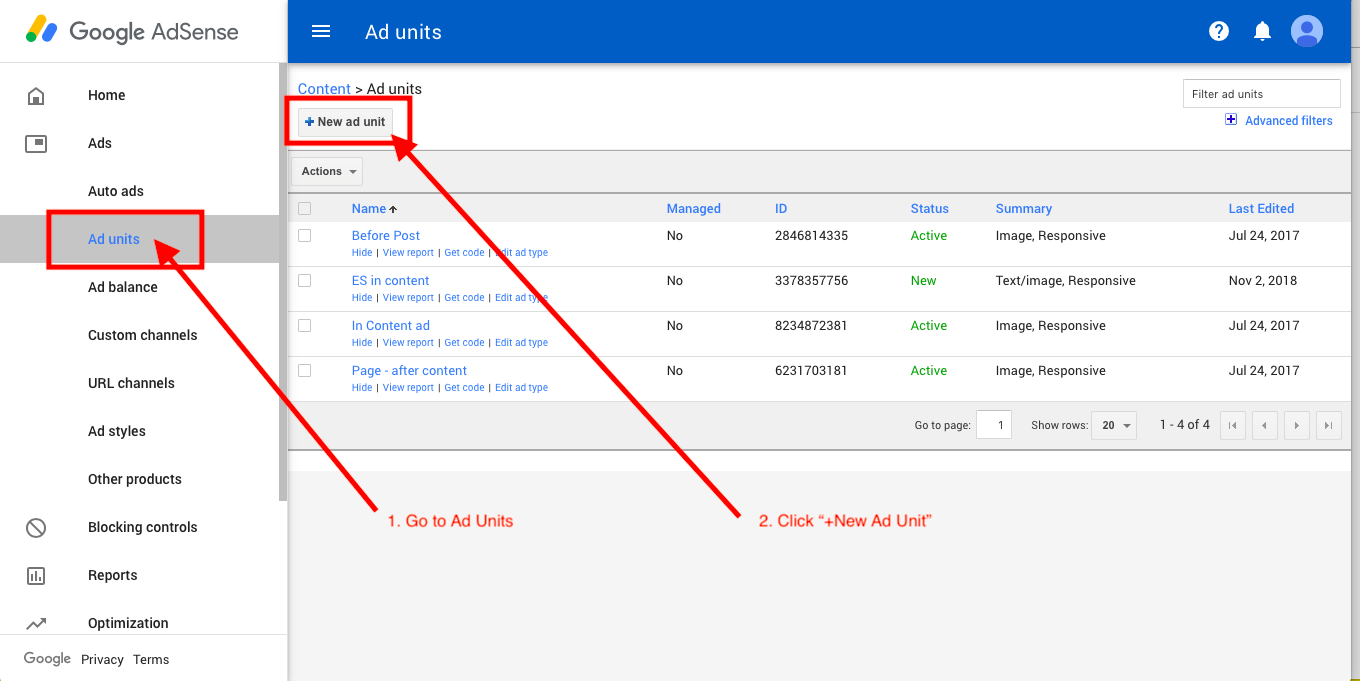
Task: Check the Page - after content checkbox
Action: (x=304, y=371)
